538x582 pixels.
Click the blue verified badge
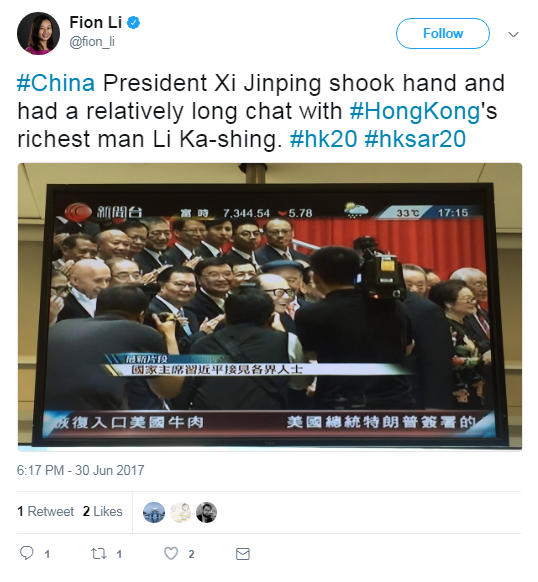click(133, 23)
